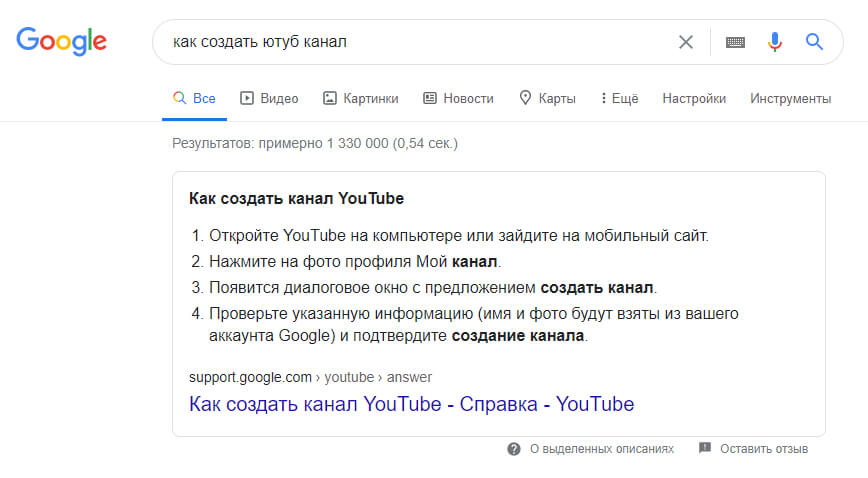Click the Оставить отзыв link
The image size is (868, 478).
[763, 449]
